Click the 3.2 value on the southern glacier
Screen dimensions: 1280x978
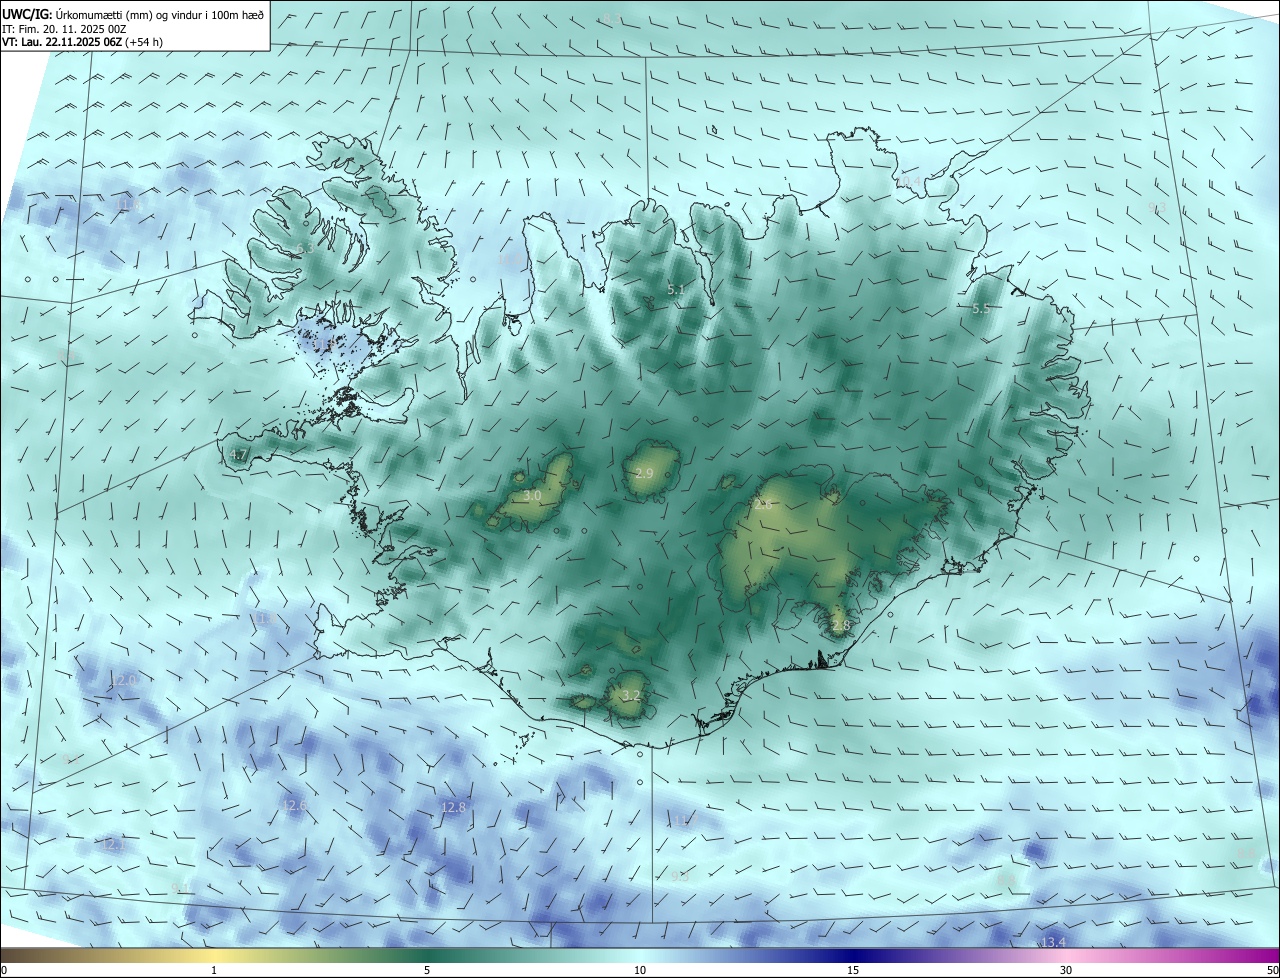(630, 695)
